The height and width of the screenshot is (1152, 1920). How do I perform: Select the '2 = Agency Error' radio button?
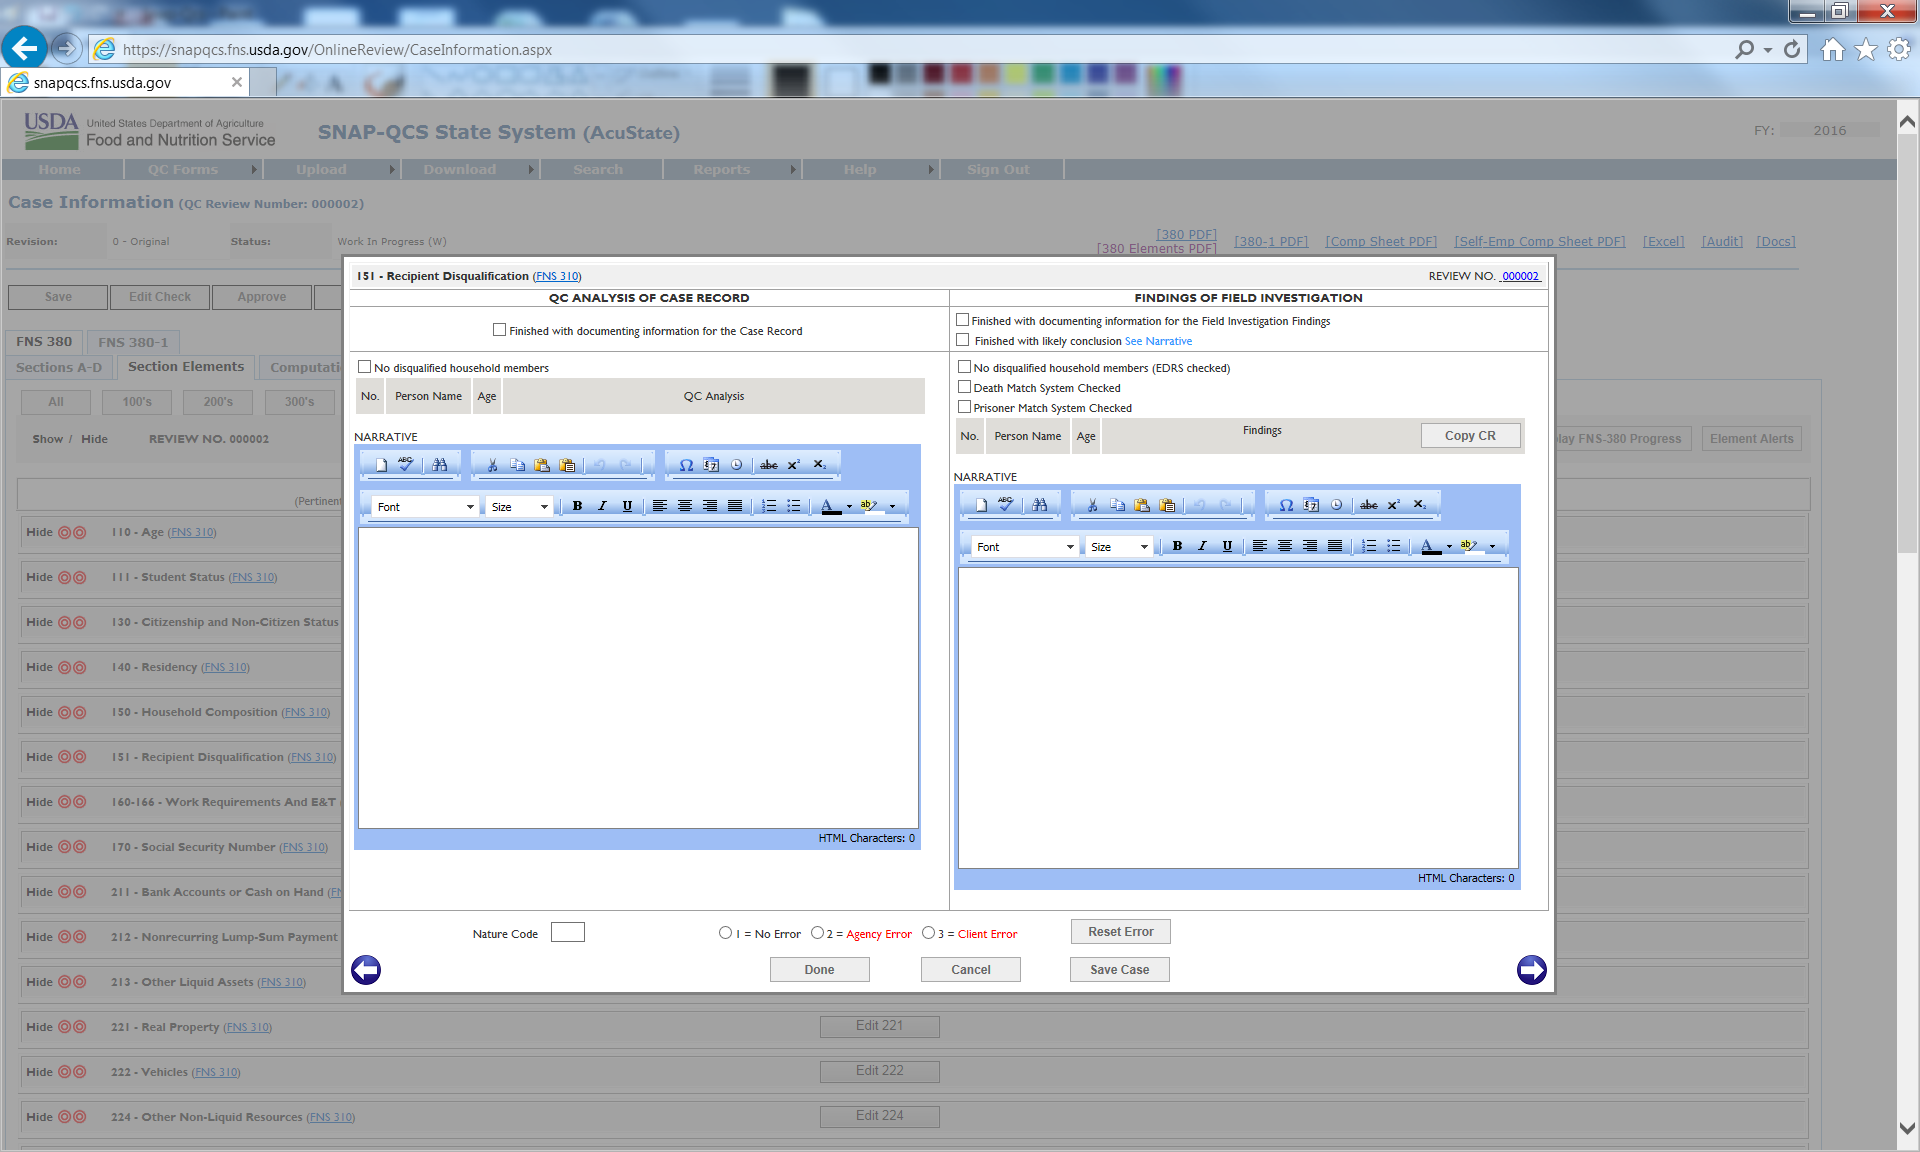[817, 933]
